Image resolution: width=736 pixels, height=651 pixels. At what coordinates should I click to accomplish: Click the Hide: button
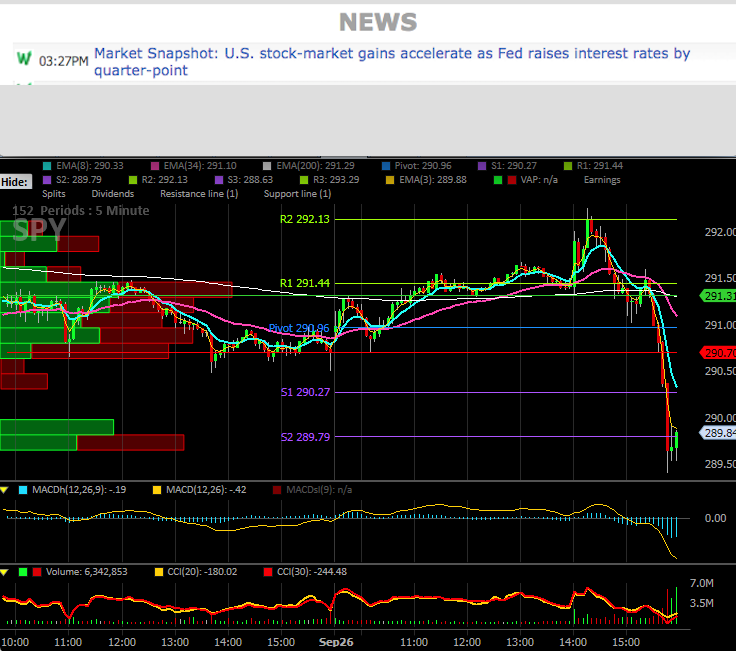click(15, 182)
